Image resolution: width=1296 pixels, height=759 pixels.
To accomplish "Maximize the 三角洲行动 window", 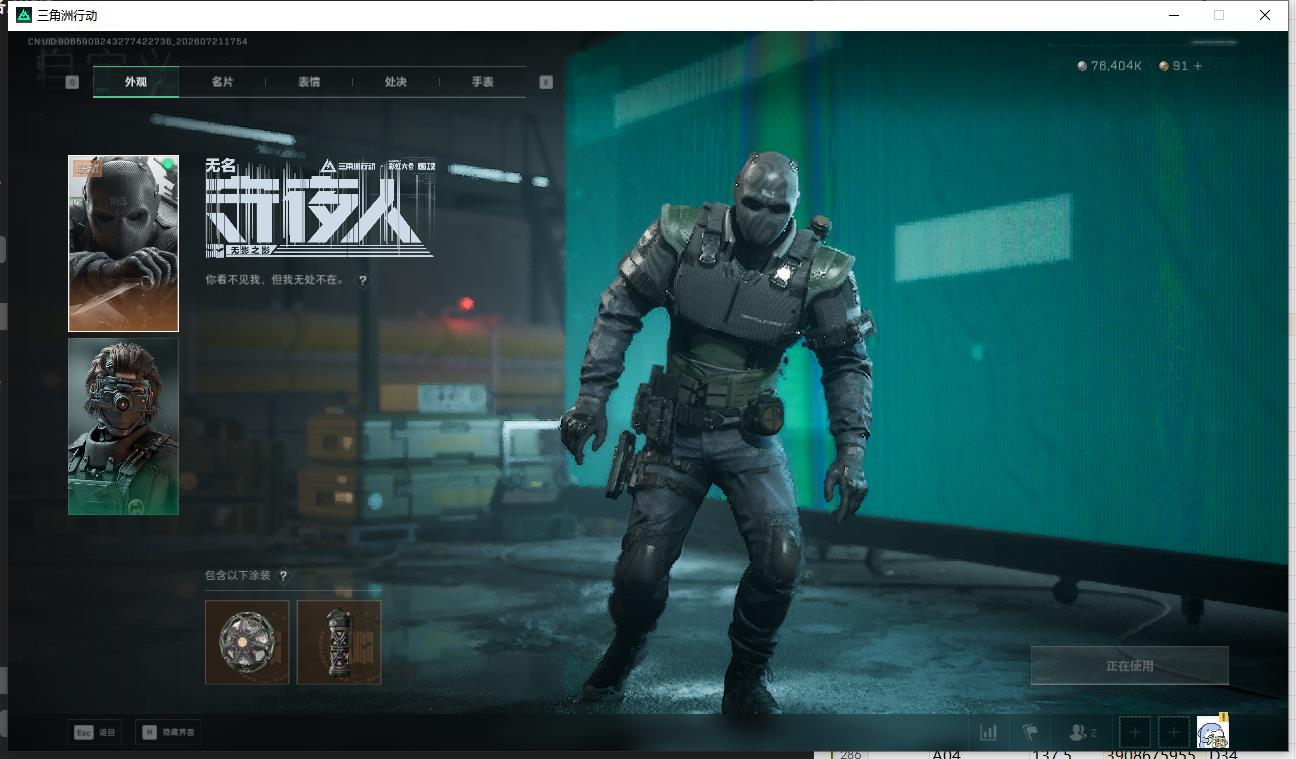I will (1219, 15).
